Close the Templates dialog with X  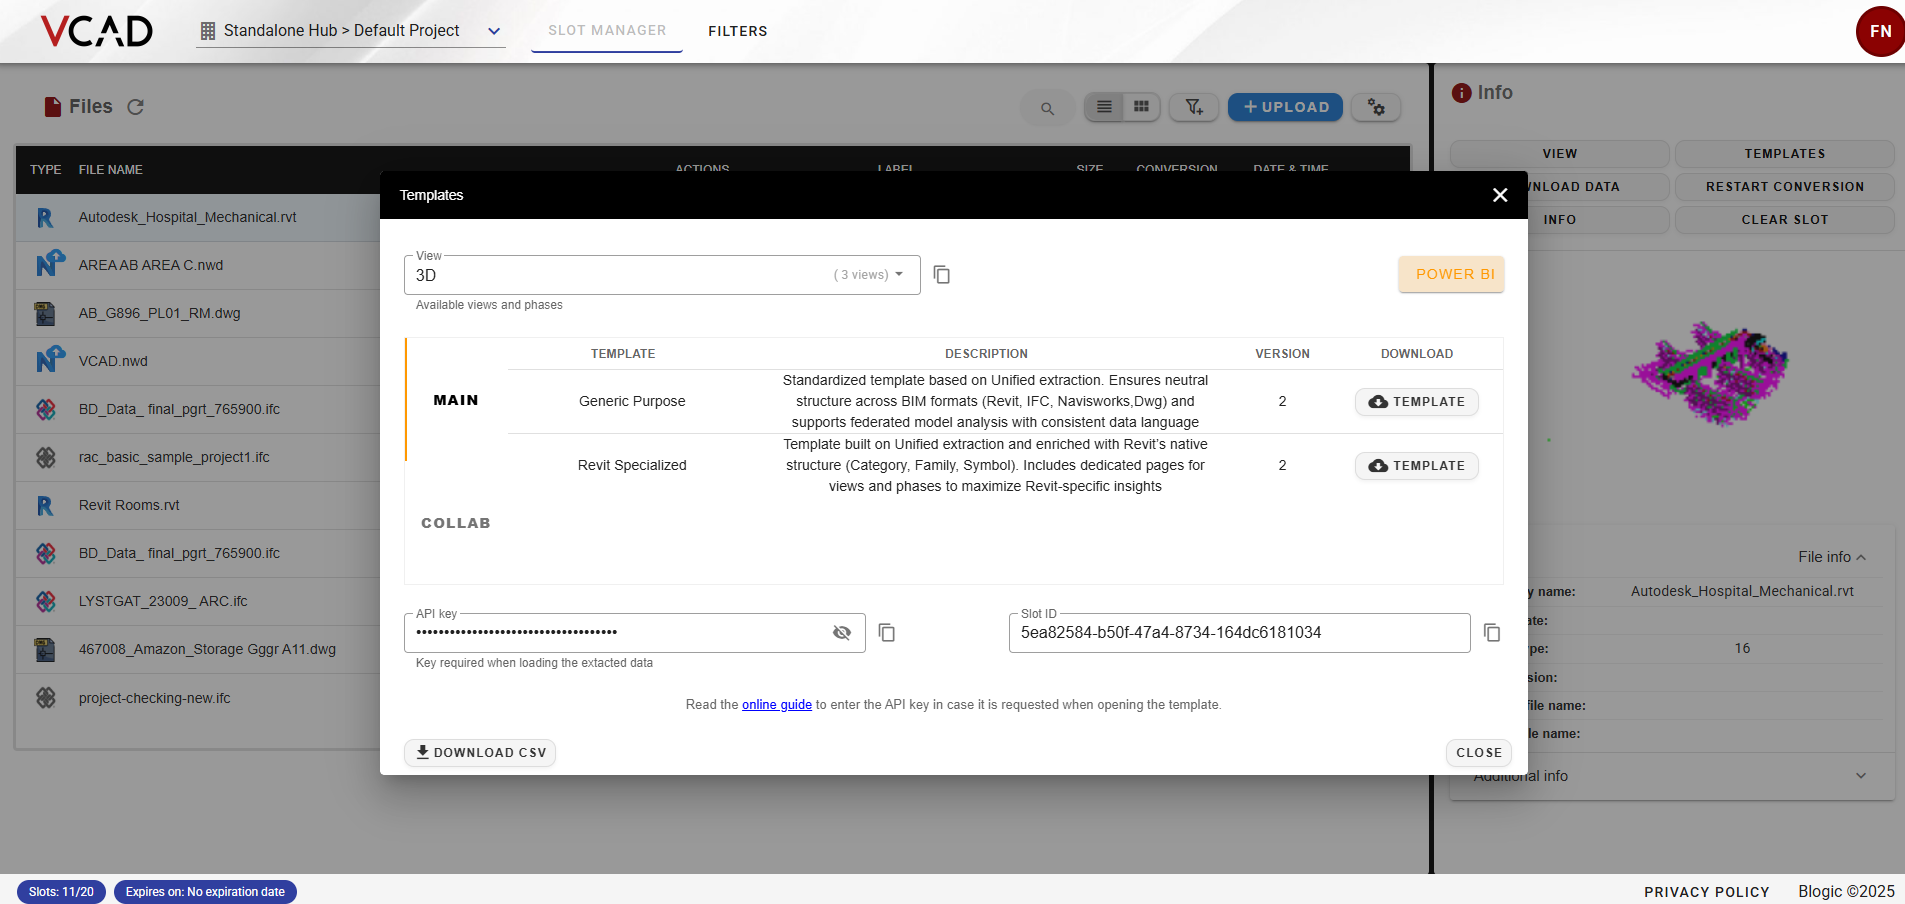pos(1499,195)
